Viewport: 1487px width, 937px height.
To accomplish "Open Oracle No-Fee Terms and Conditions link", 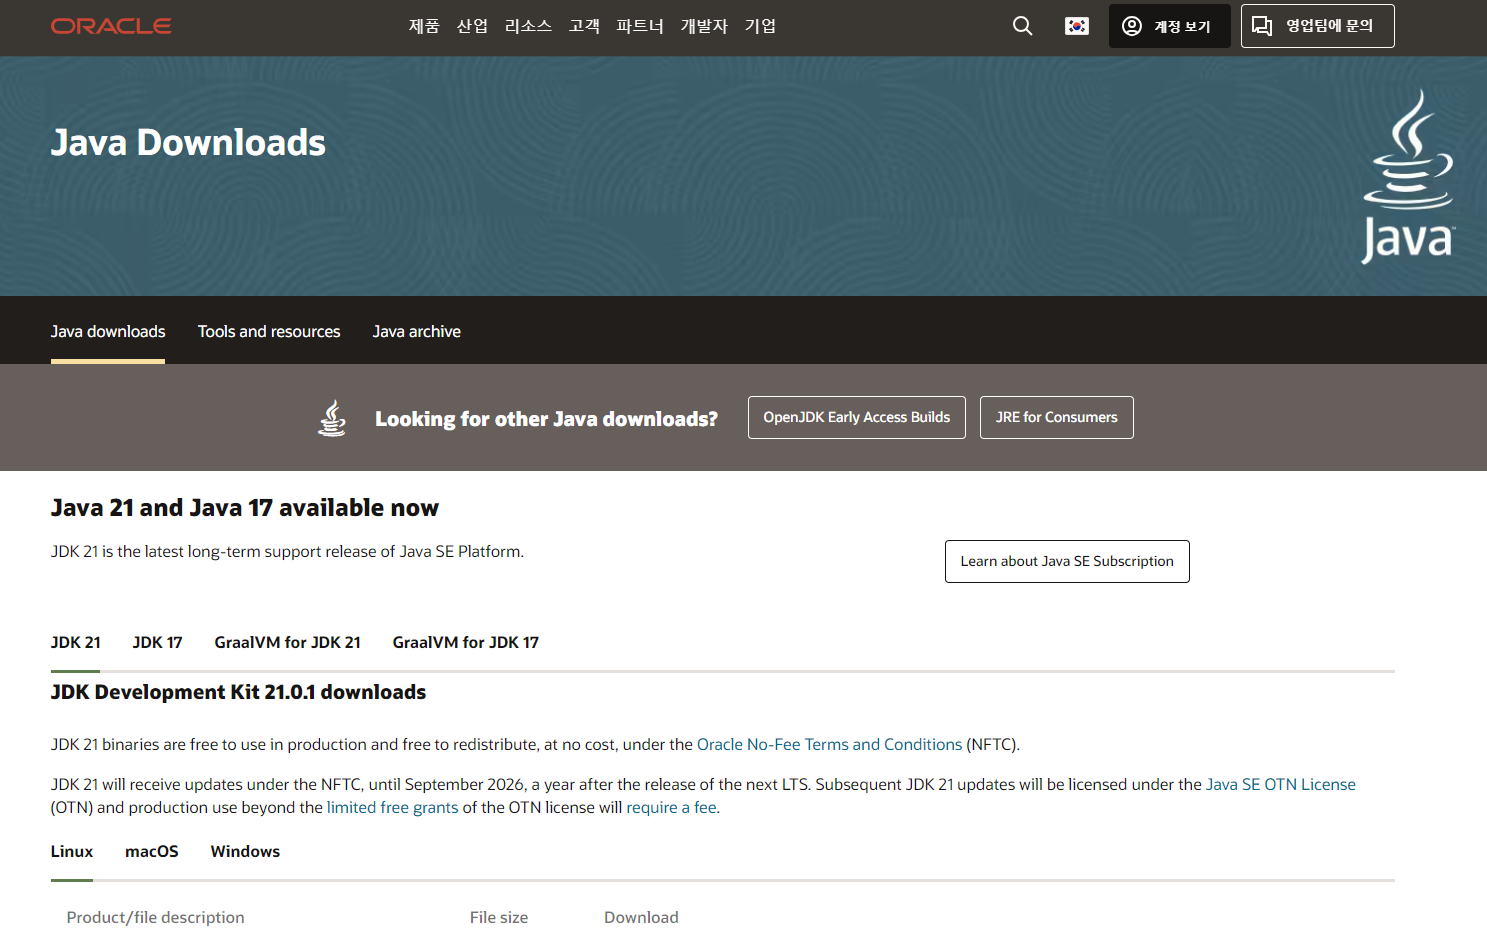I will 829,744.
